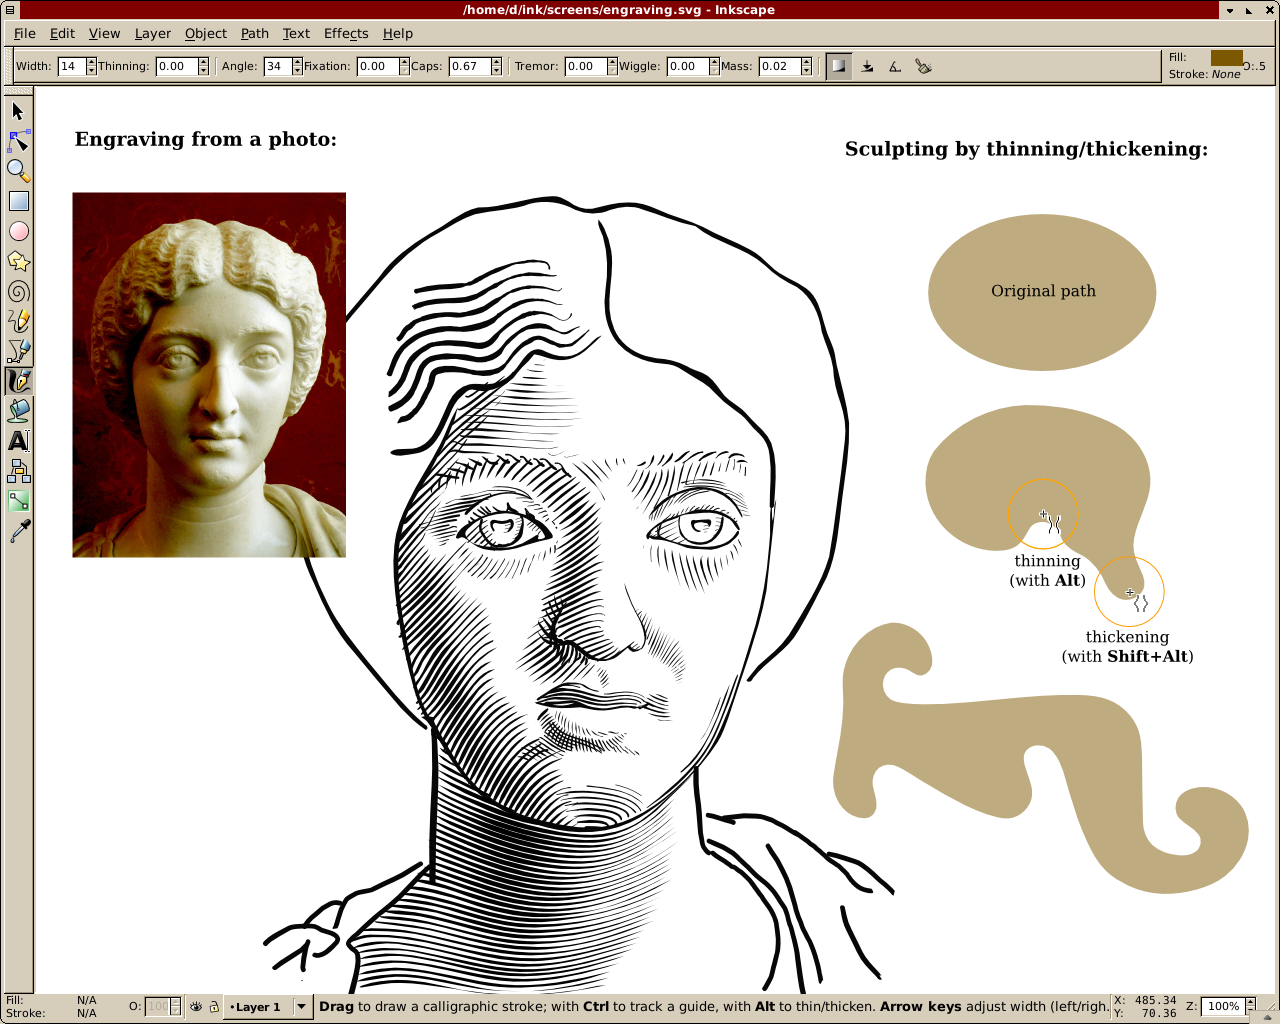This screenshot has width=1280, height=1024.
Task: Toggle the current layer lock
Action: point(214,1007)
